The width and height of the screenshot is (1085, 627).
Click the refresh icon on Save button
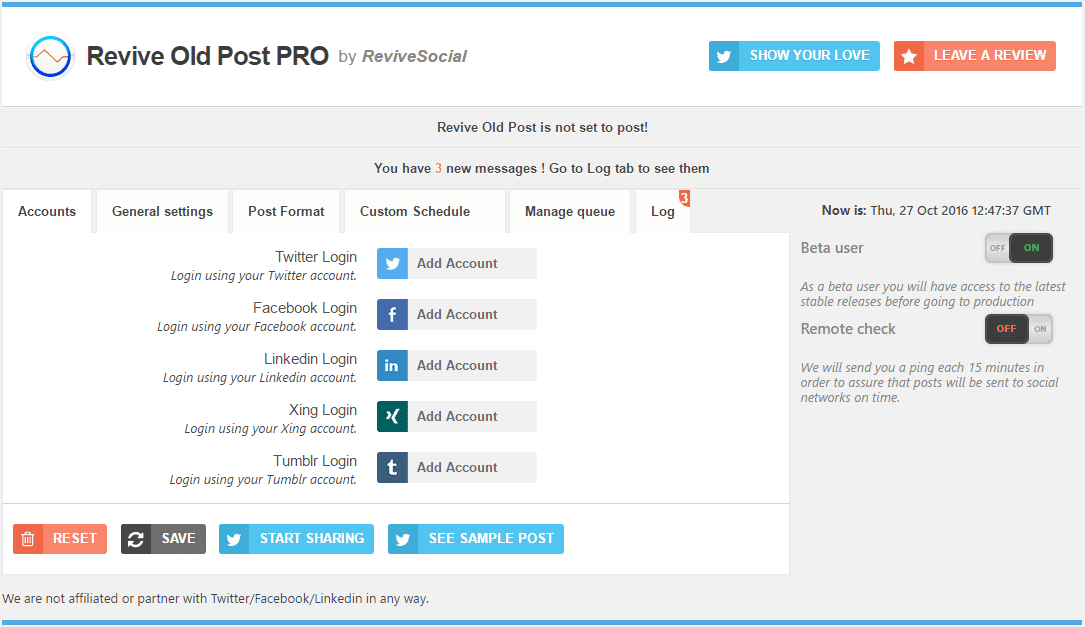point(136,539)
